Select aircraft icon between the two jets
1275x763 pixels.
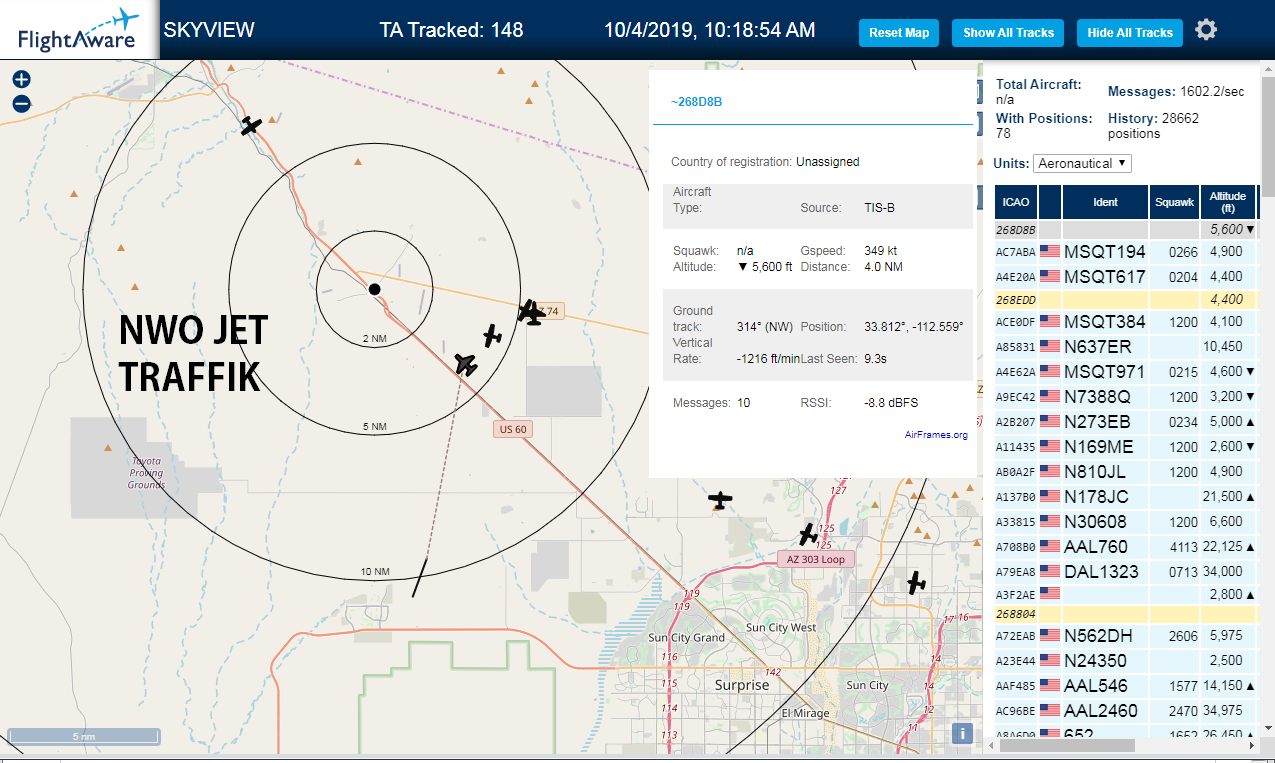pyautogui.click(x=492, y=336)
